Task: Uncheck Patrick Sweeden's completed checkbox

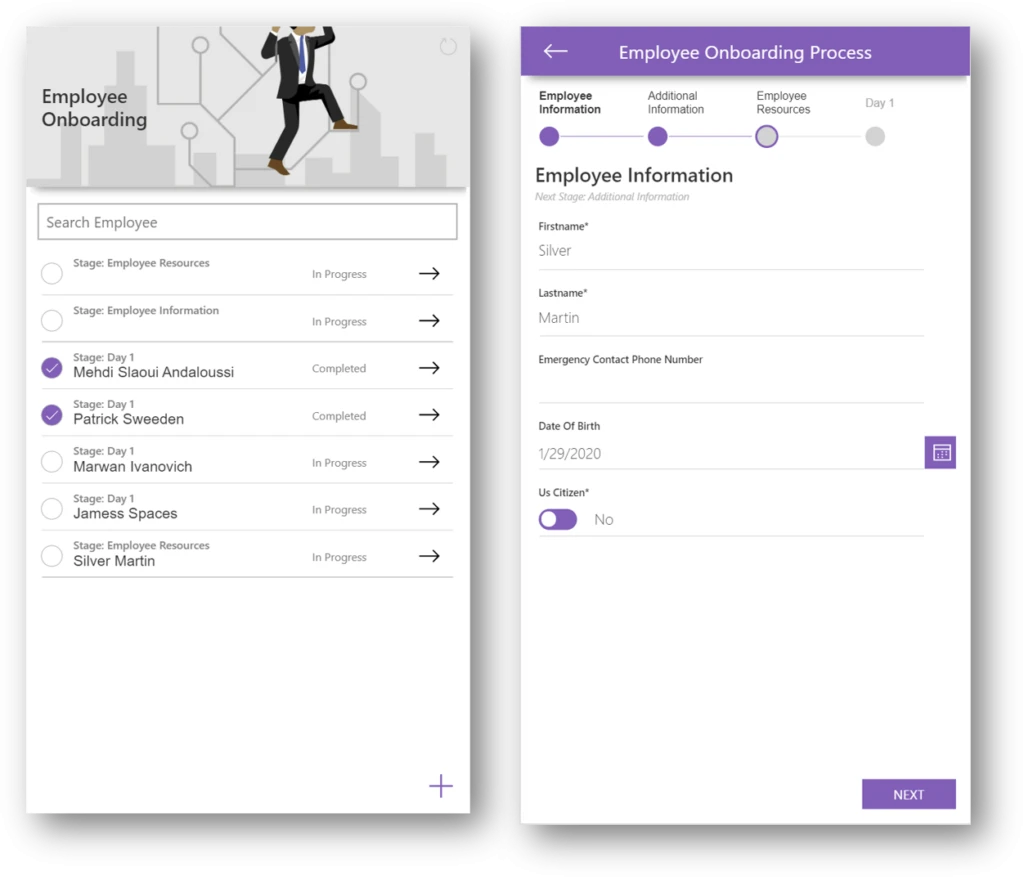Action: click(52, 415)
